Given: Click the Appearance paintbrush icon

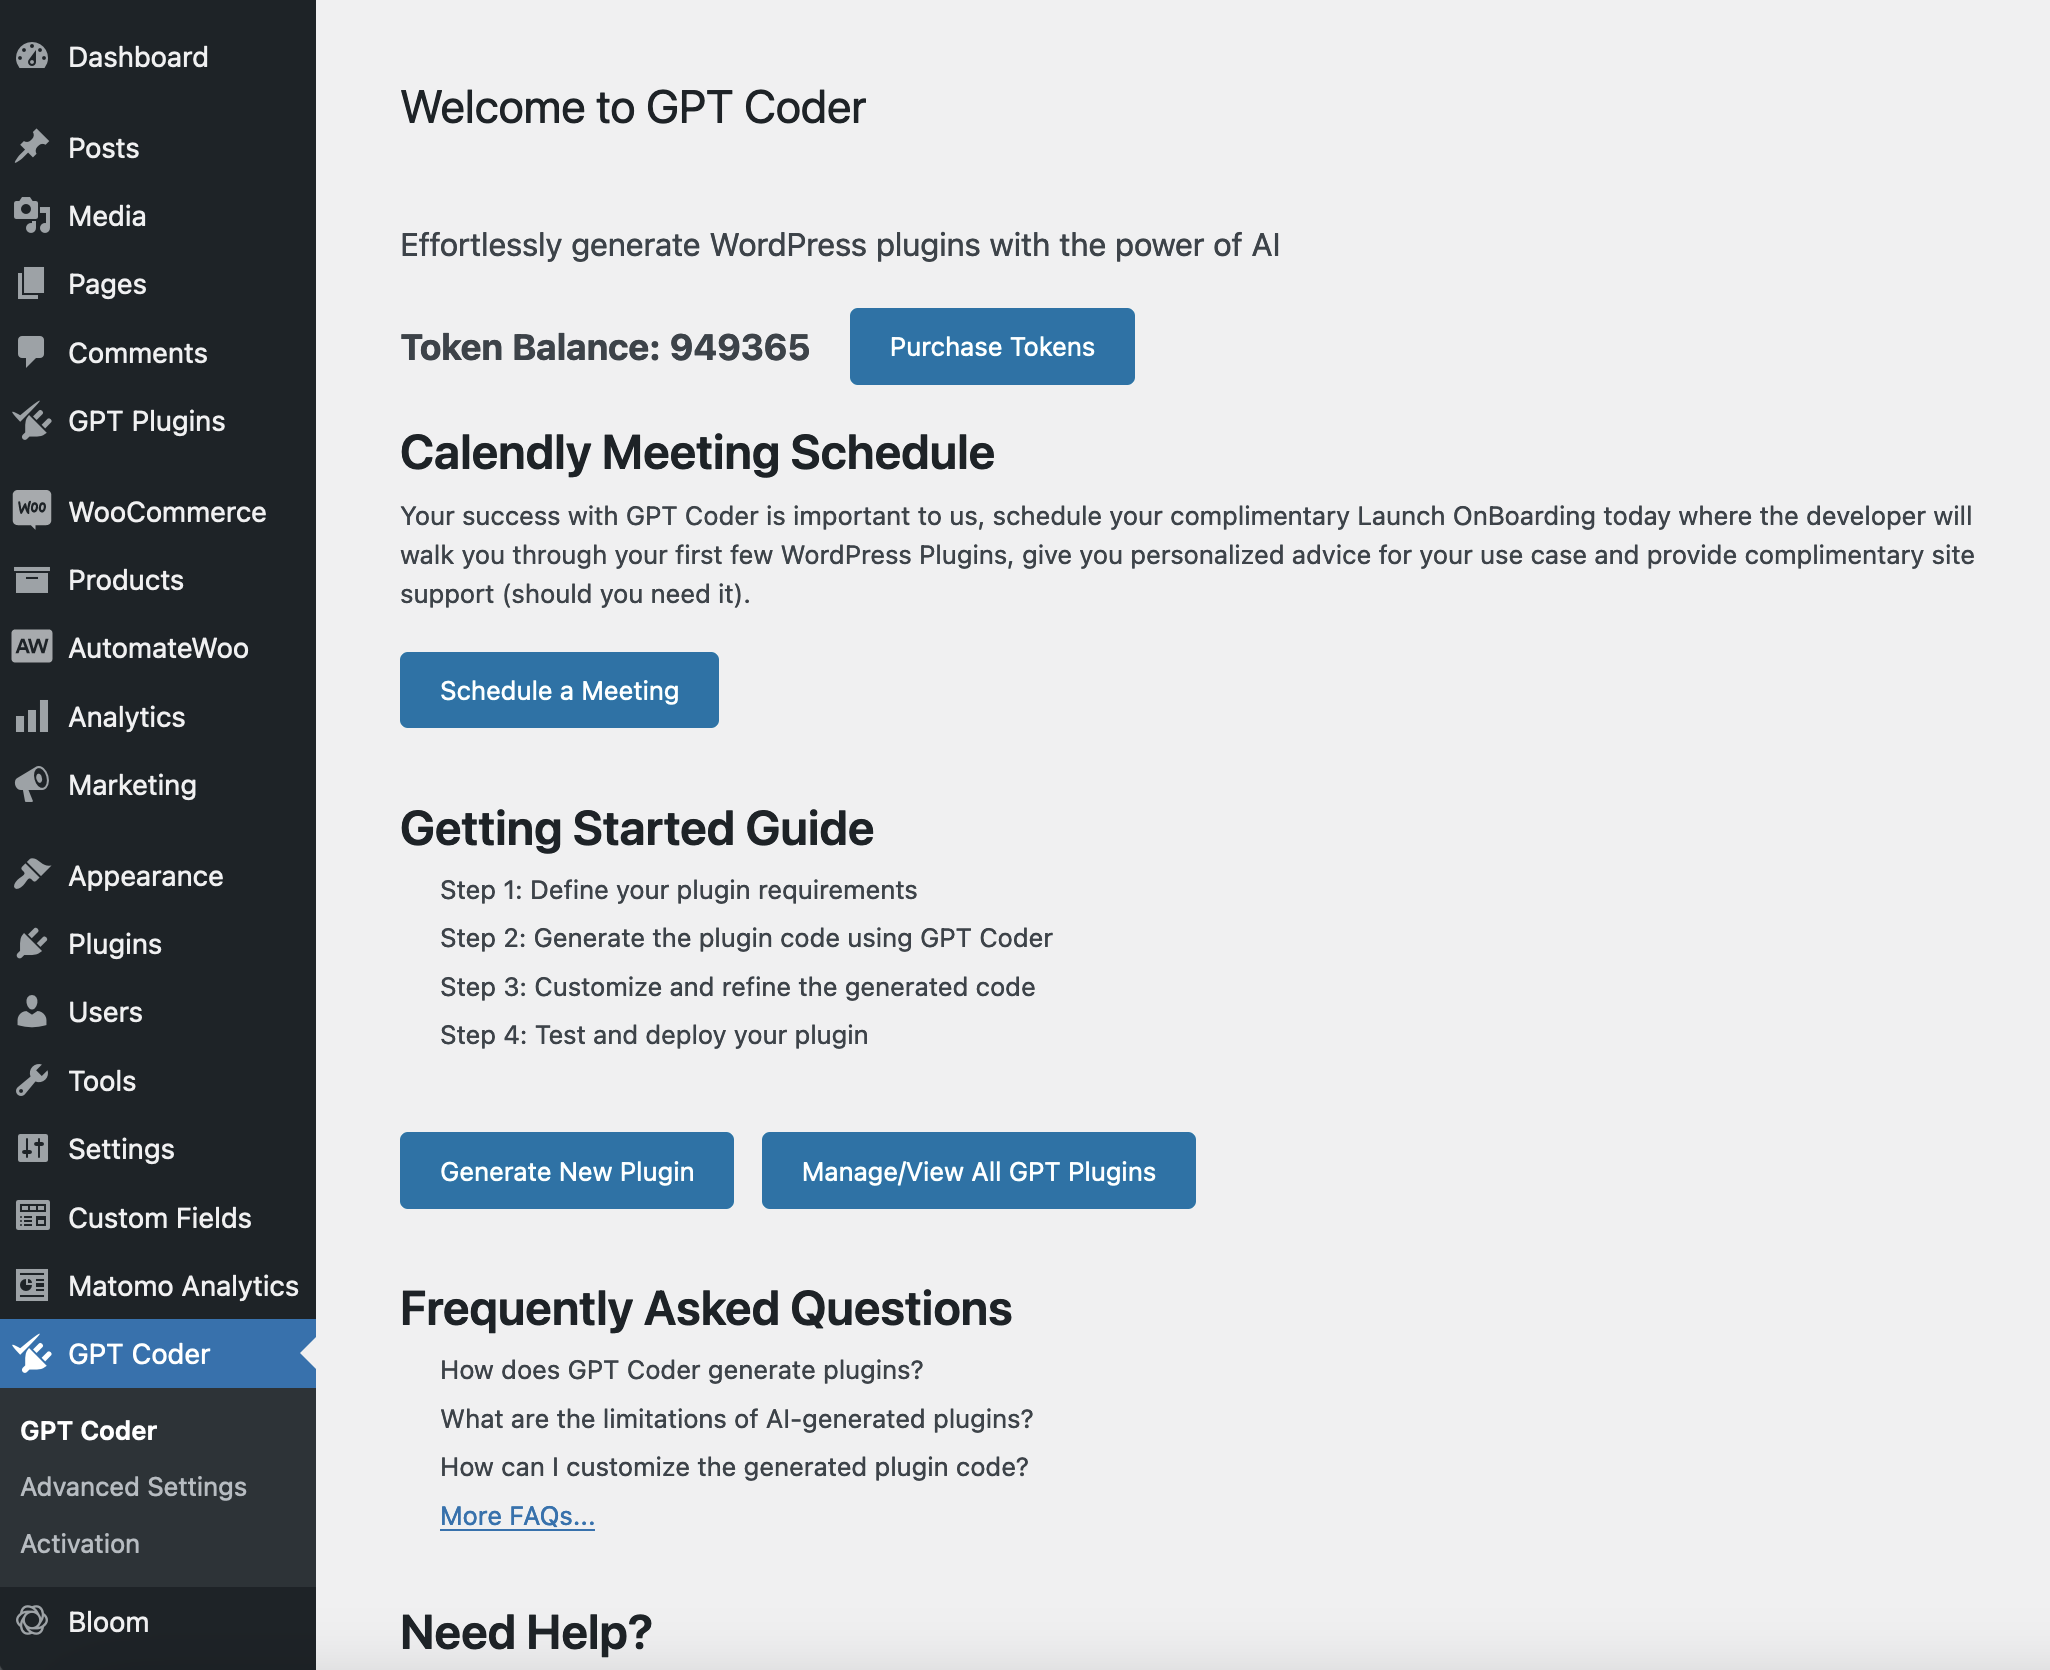Looking at the screenshot, I should [32, 875].
